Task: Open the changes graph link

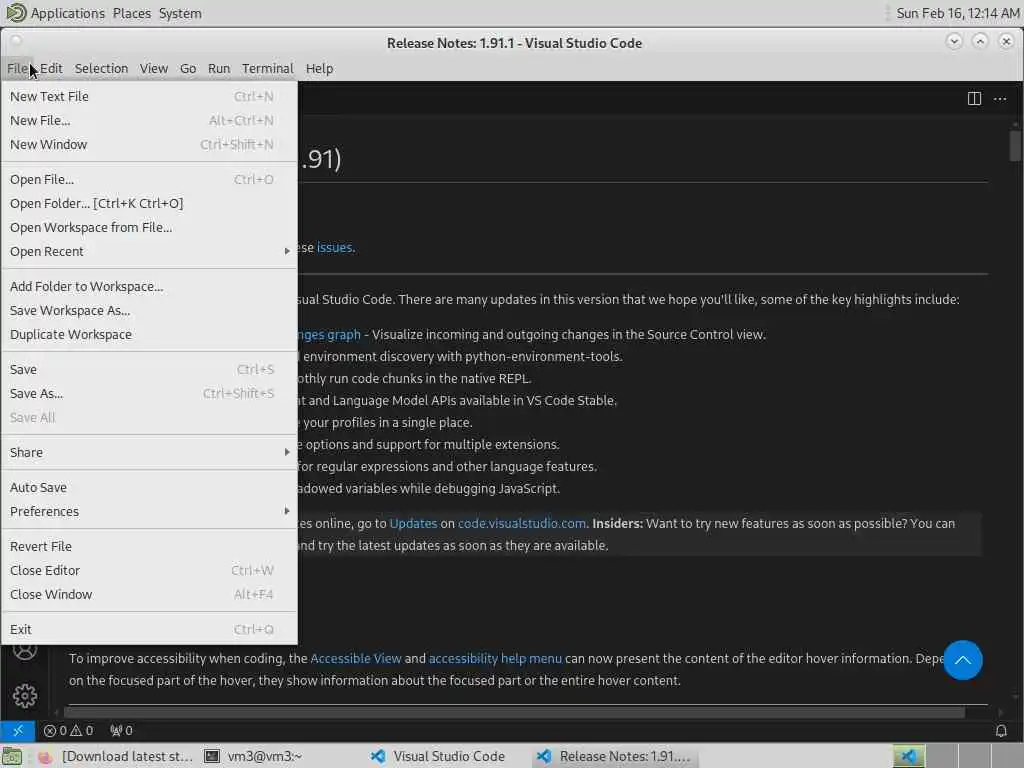Action: [329, 334]
